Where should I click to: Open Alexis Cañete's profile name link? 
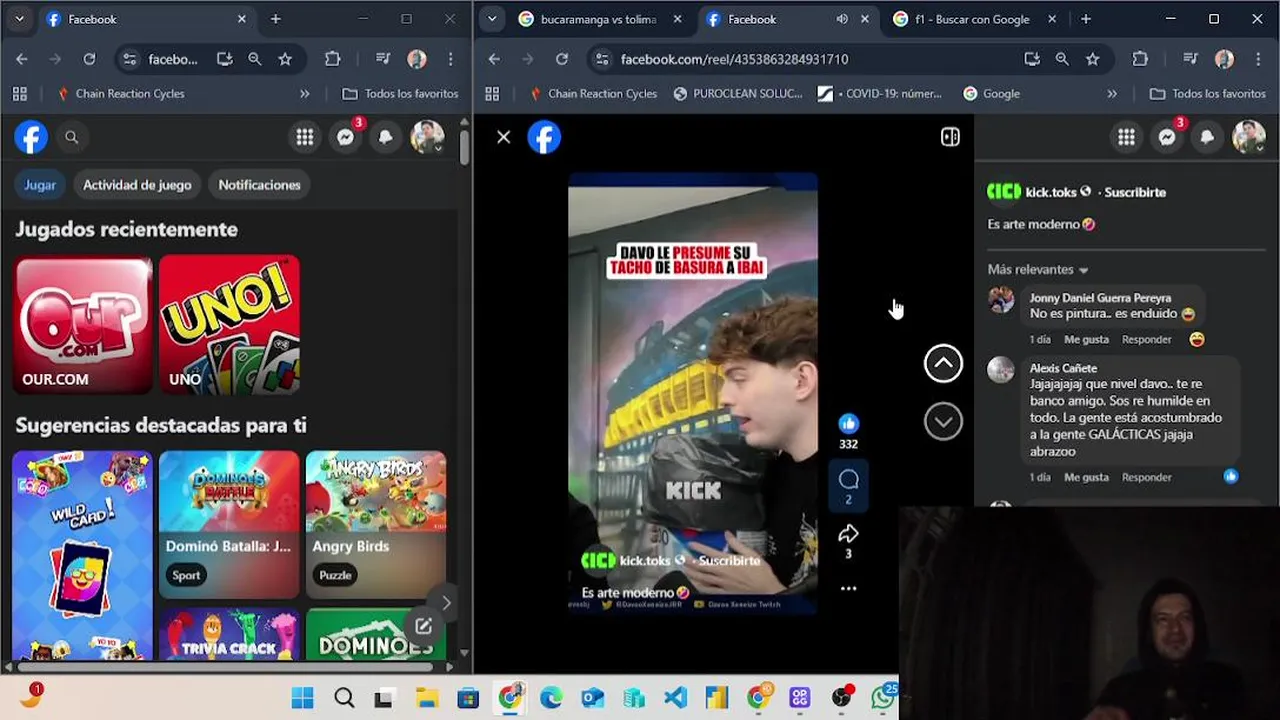click(1063, 368)
